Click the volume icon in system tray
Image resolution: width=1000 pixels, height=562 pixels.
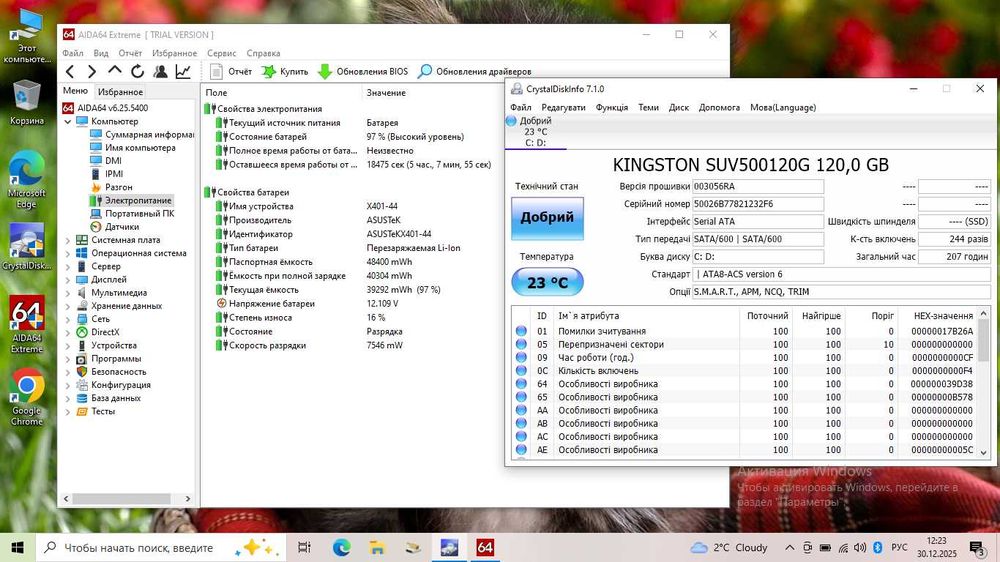tap(860, 547)
